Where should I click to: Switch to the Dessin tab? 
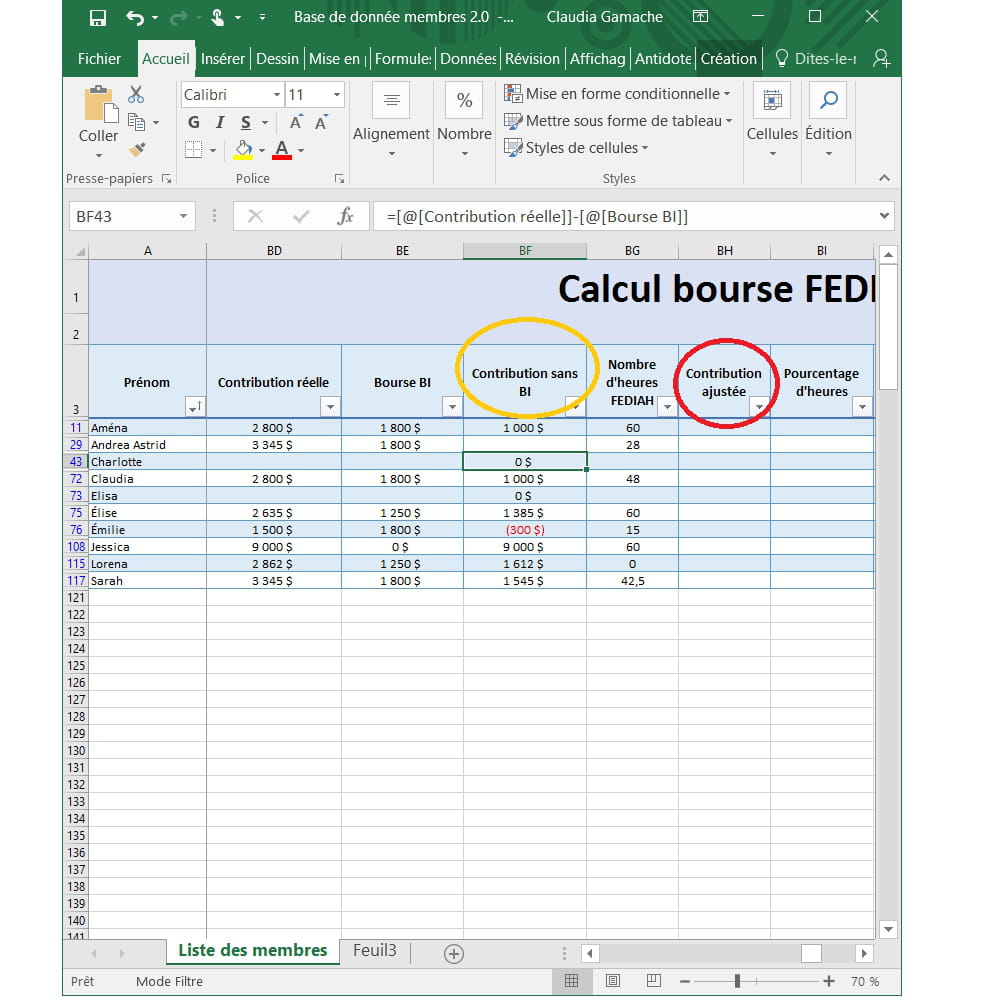(x=277, y=59)
